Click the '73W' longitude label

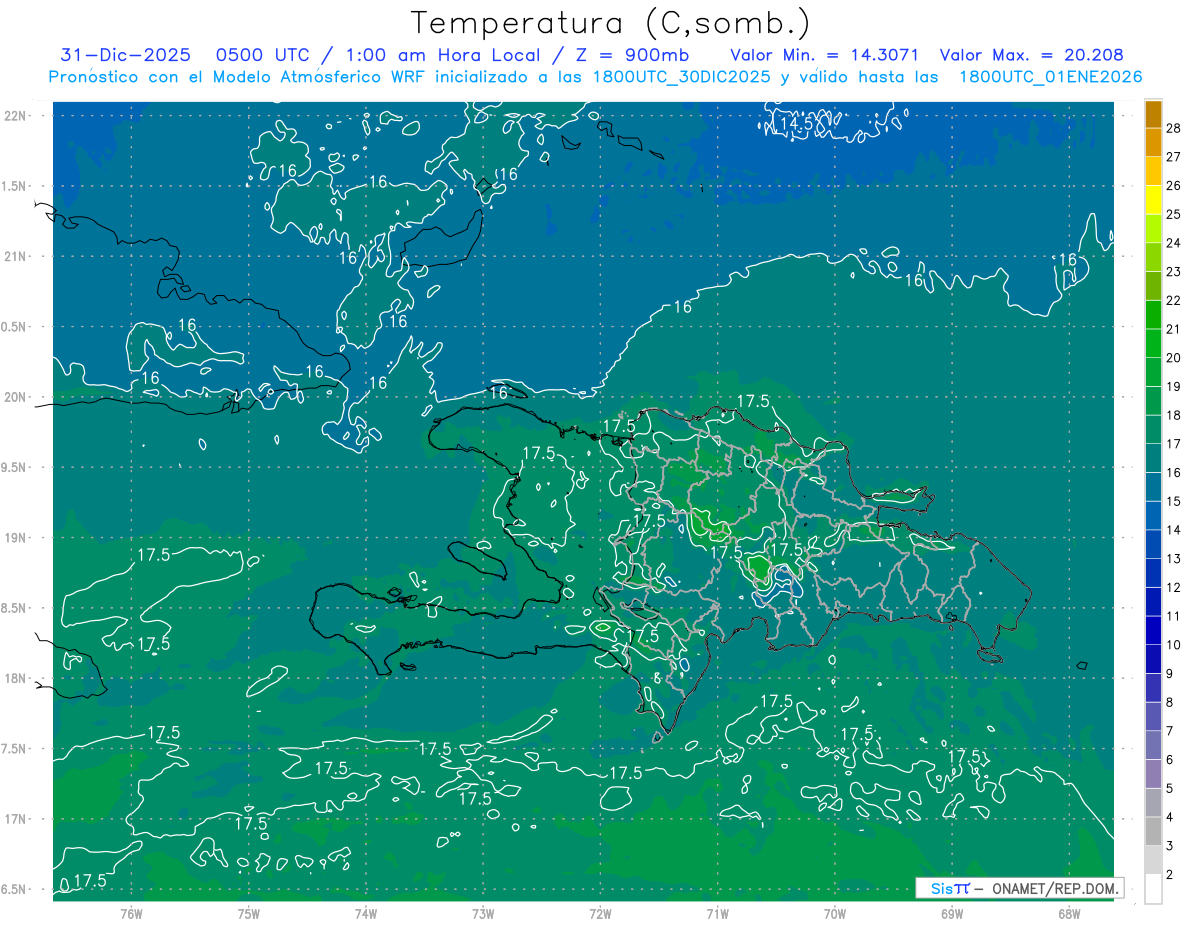coord(483,912)
